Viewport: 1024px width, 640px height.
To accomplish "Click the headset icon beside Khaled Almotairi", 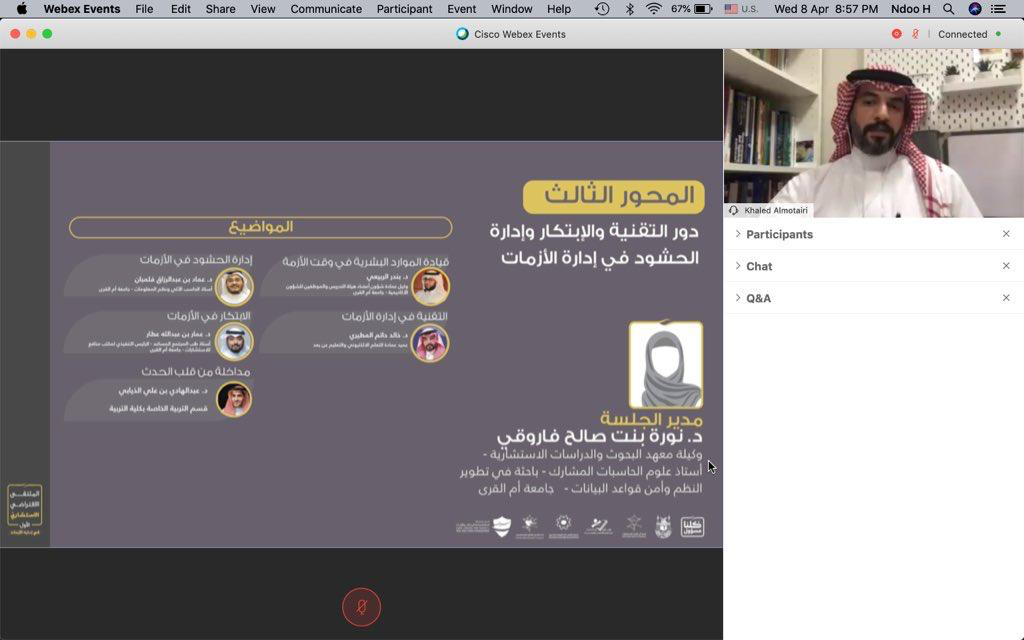I will [x=733, y=210].
